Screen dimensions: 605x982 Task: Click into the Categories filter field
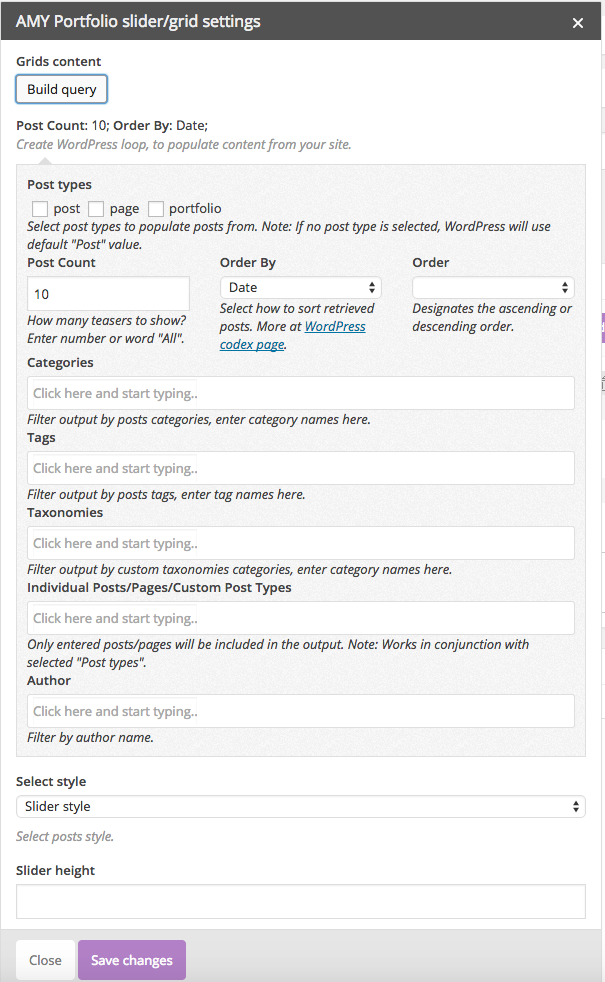tap(300, 393)
